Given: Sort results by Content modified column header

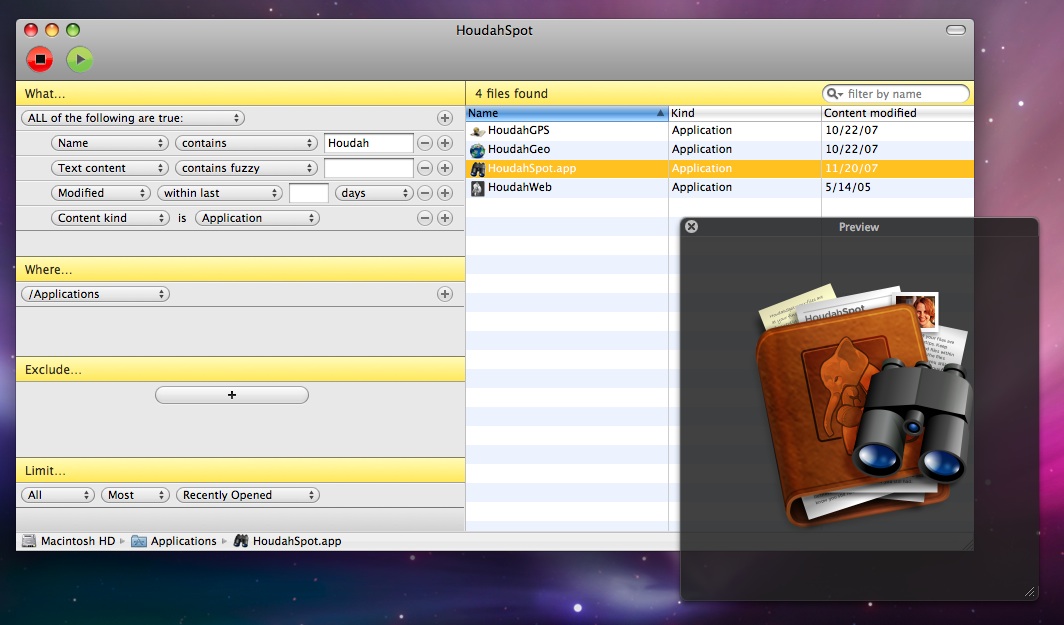Looking at the screenshot, I should [897, 113].
